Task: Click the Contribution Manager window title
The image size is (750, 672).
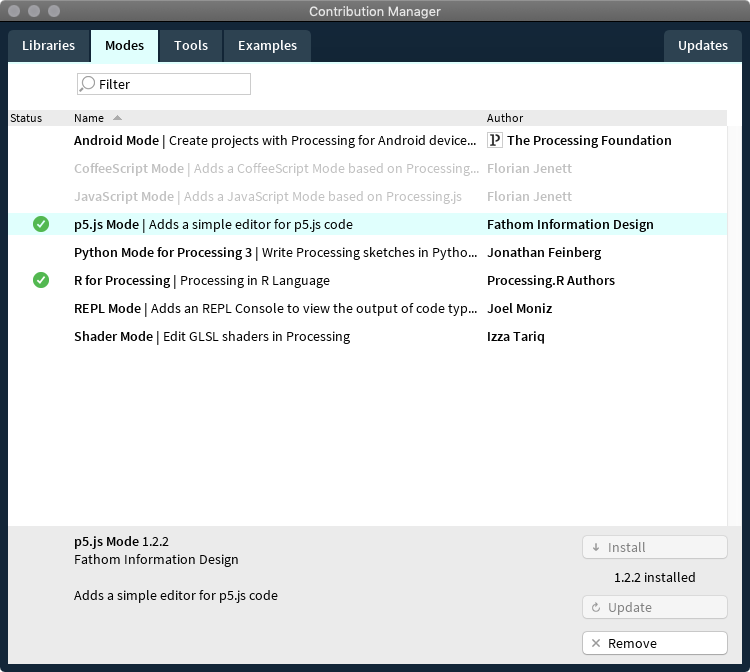Action: [x=375, y=11]
